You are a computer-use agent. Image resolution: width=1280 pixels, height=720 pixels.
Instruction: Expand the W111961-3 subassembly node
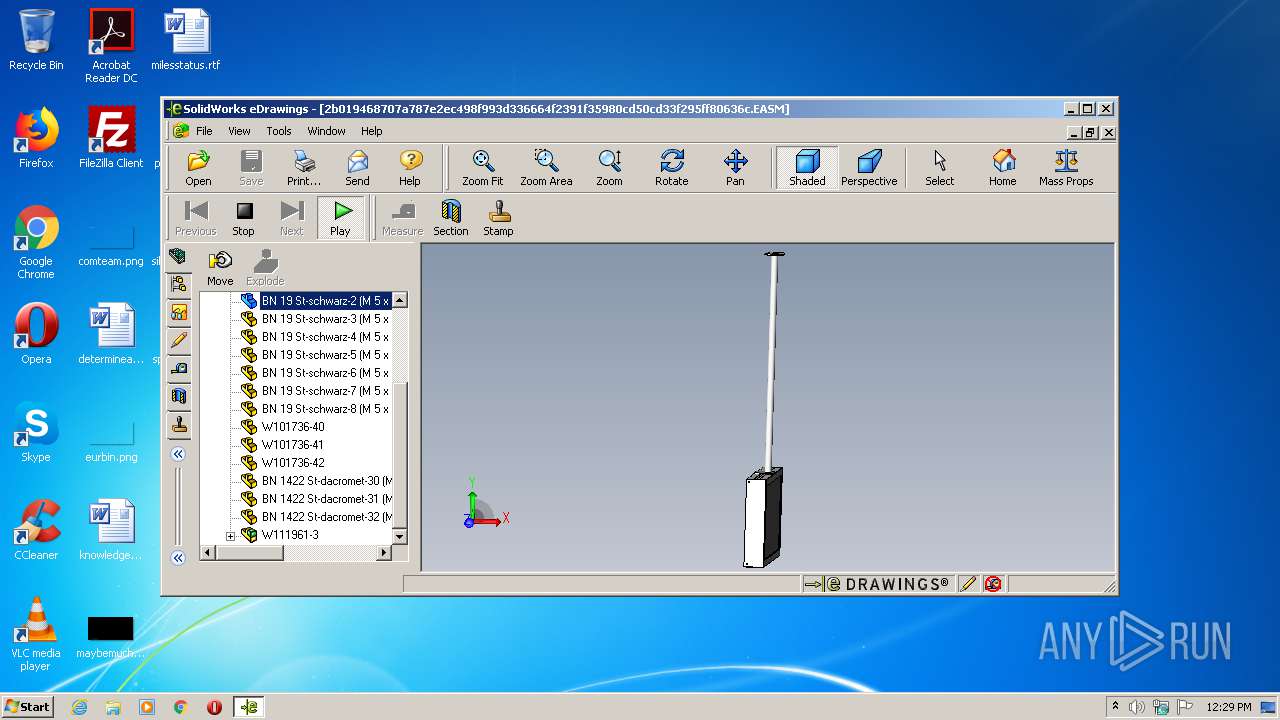[230, 536]
